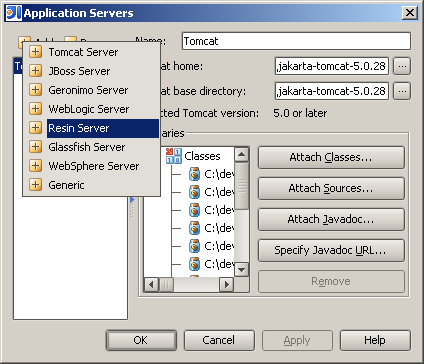Click the libraries list scroll down arrow
424x364 pixels.
(x=242, y=269)
